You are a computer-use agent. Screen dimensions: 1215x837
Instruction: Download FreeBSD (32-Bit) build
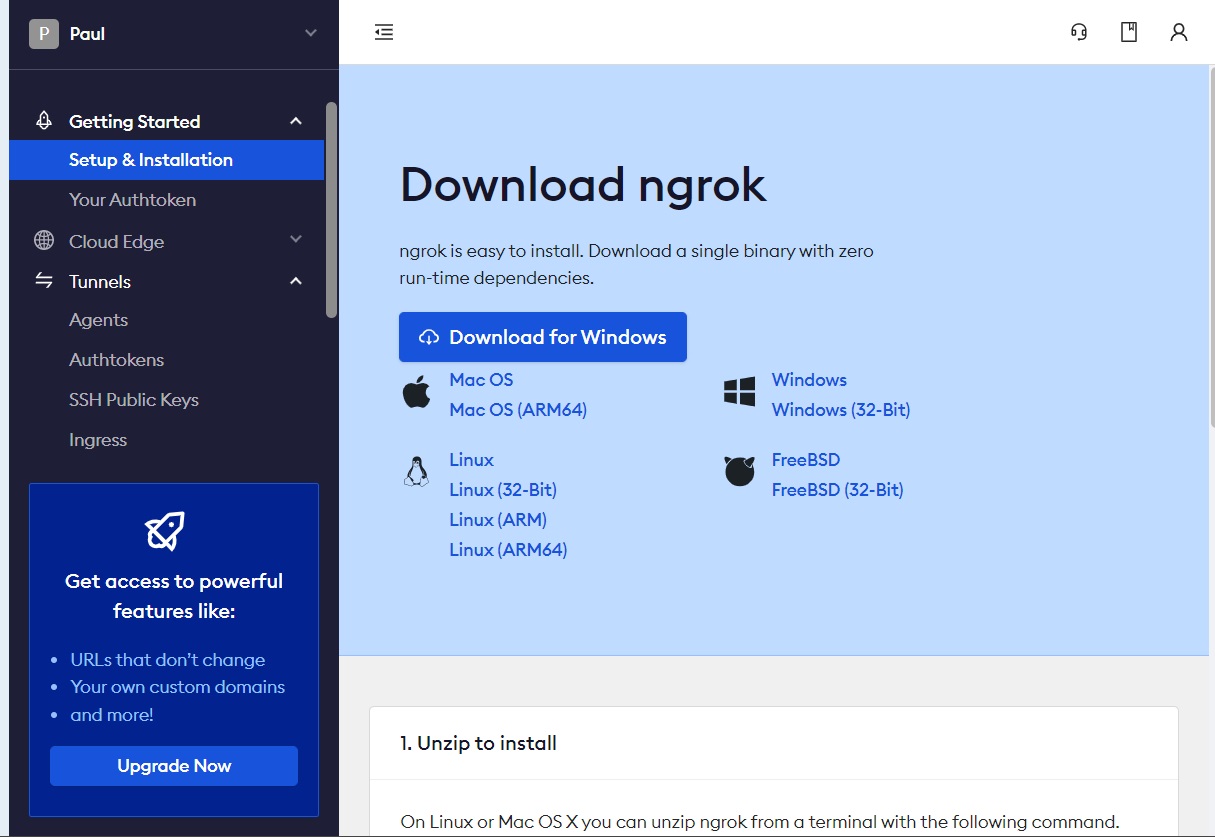838,490
